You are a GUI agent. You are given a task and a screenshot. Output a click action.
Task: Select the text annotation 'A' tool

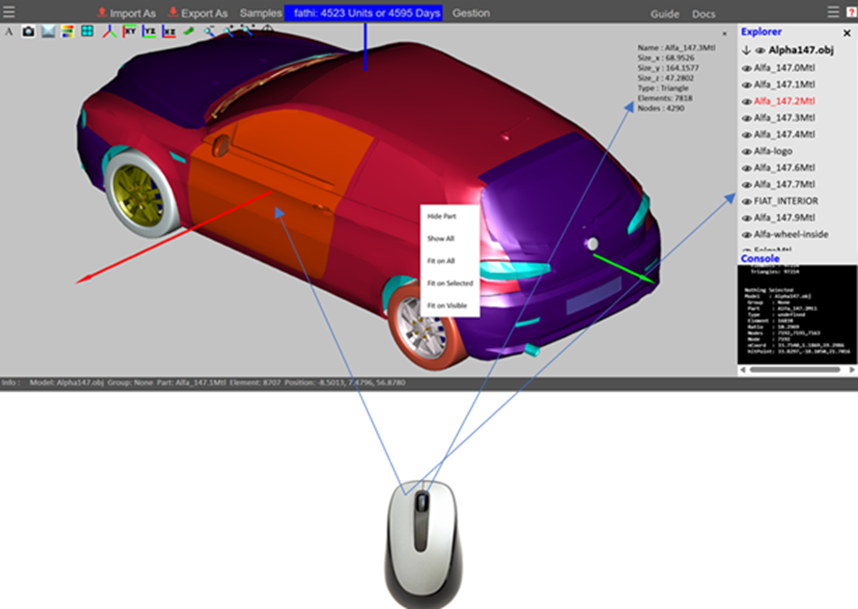point(9,32)
